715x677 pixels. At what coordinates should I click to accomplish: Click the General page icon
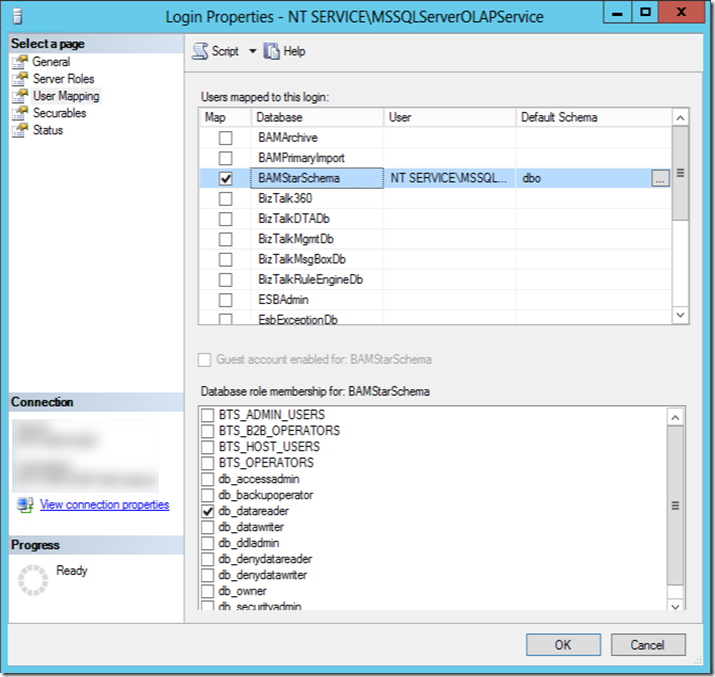pyautogui.click(x=20, y=62)
